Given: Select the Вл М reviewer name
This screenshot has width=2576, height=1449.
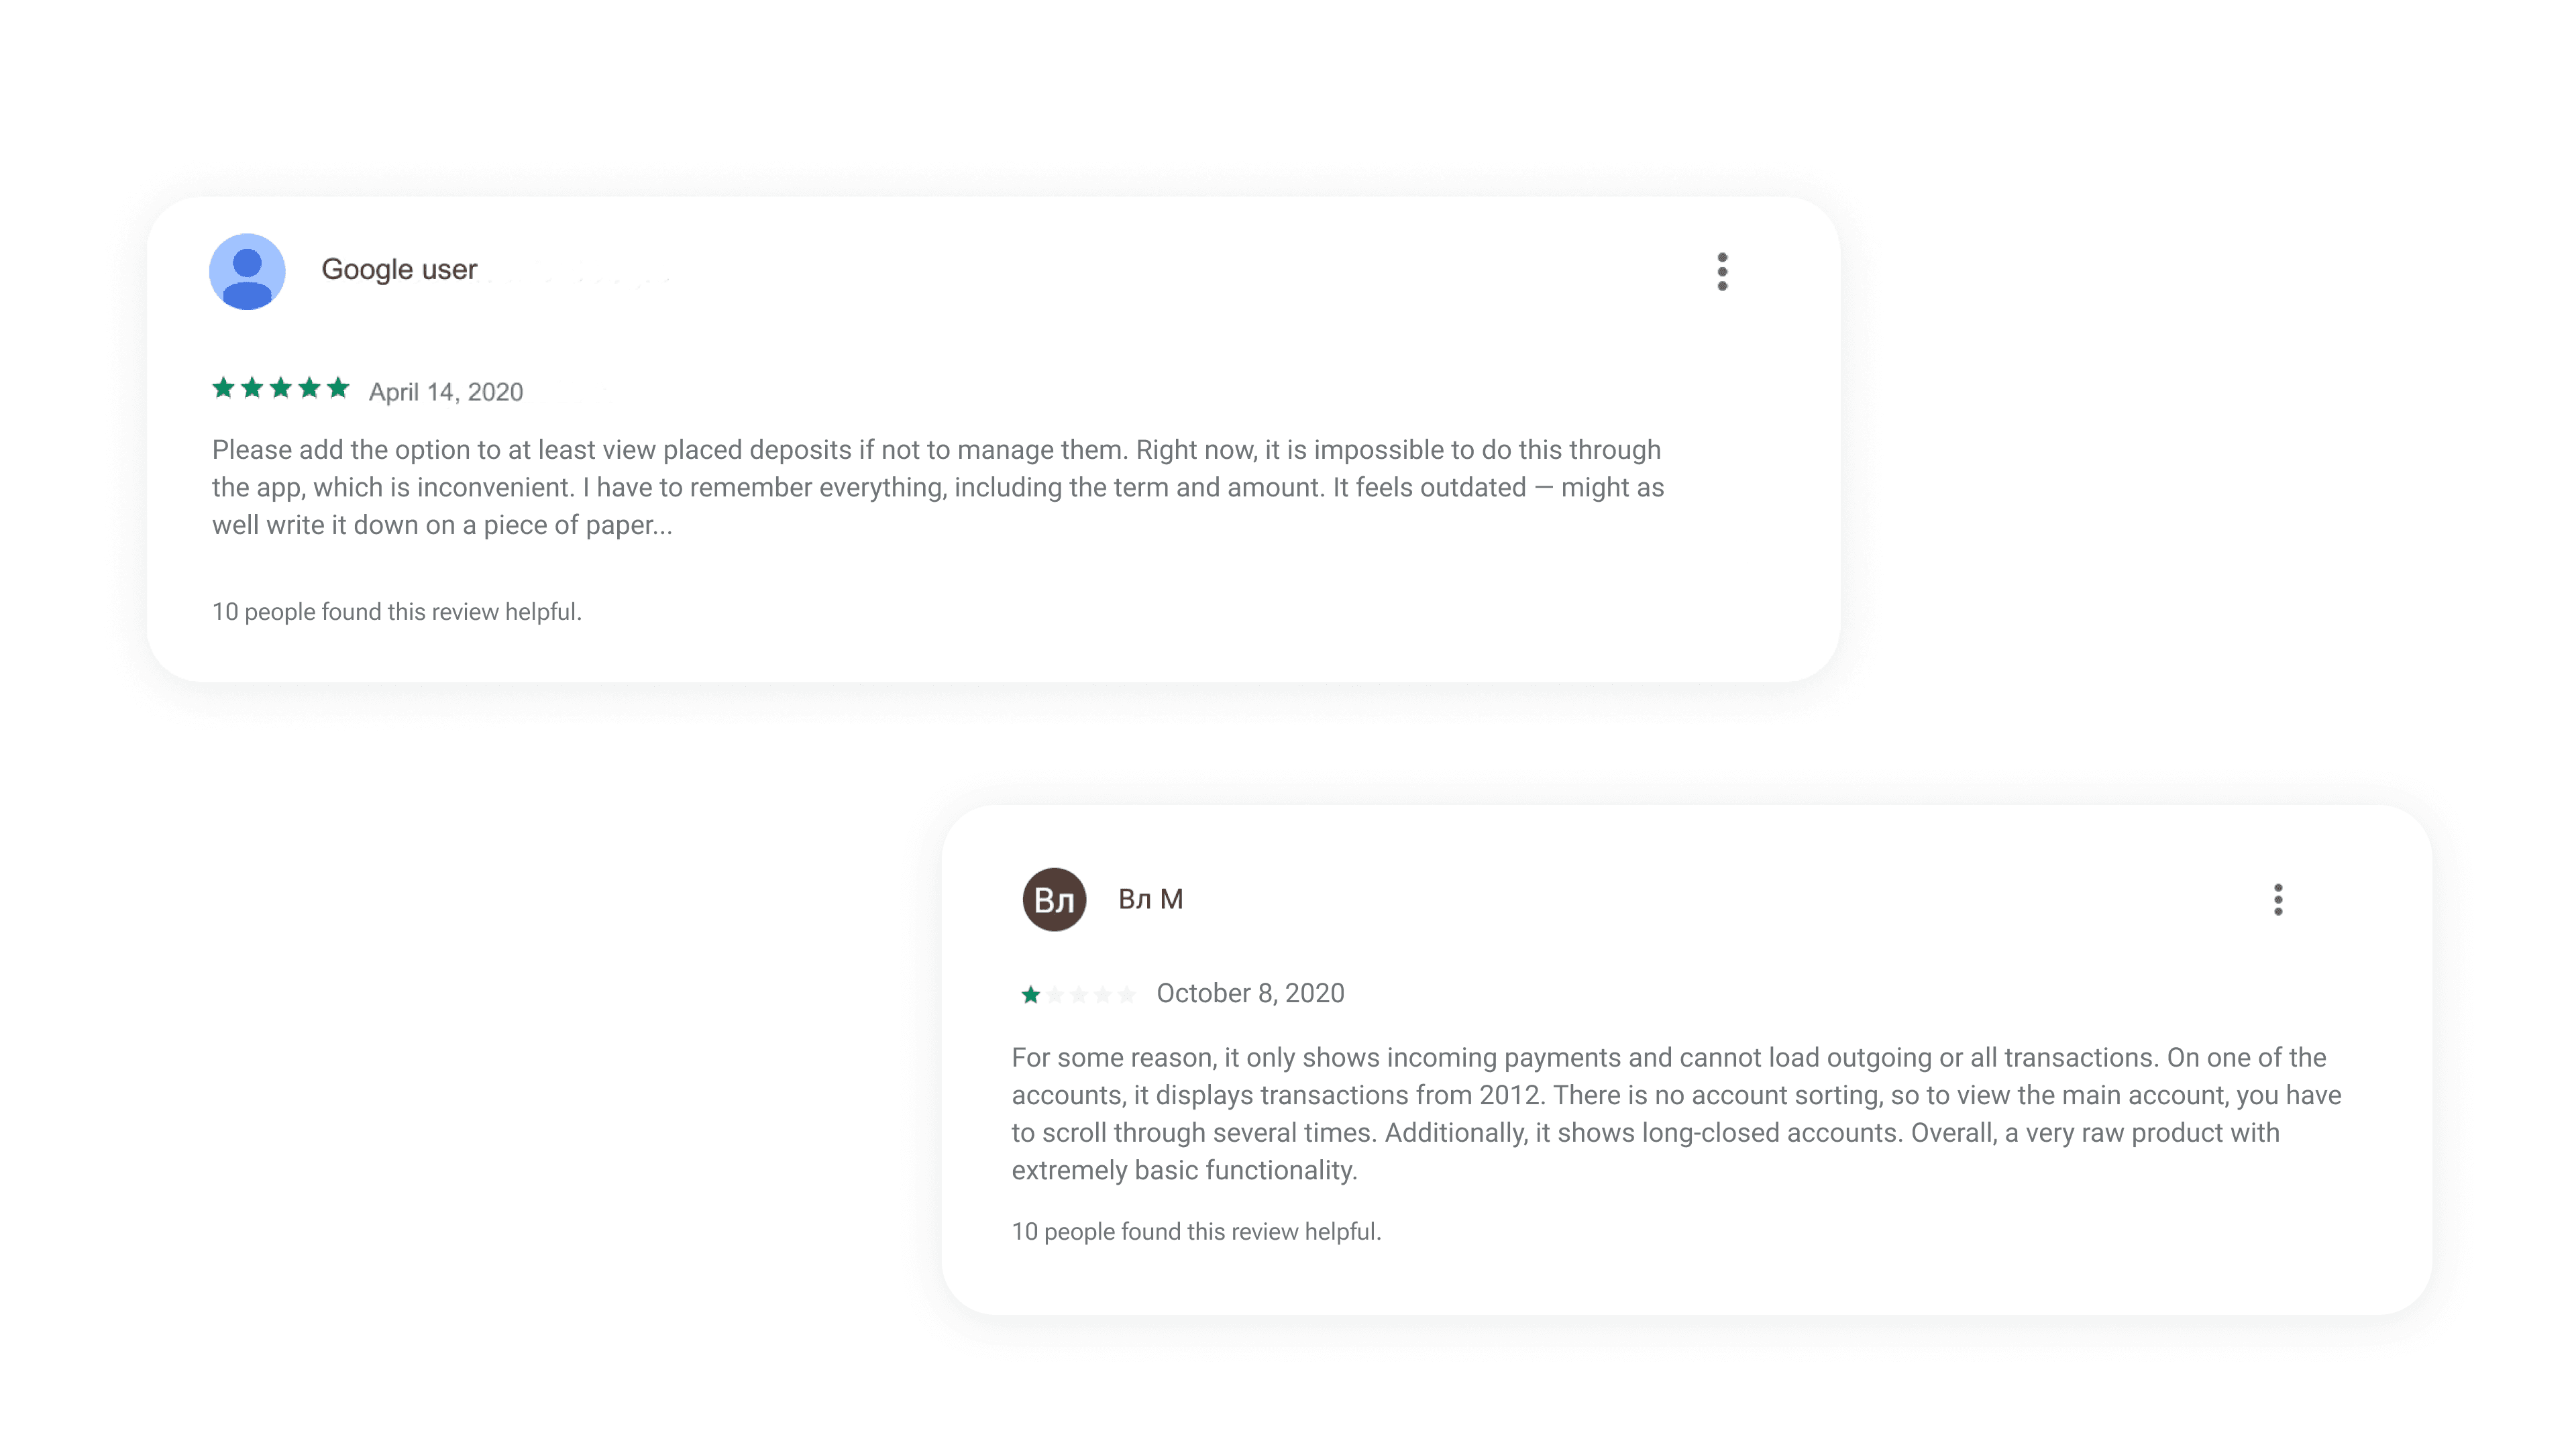Looking at the screenshot, I should pos(1150,899).
